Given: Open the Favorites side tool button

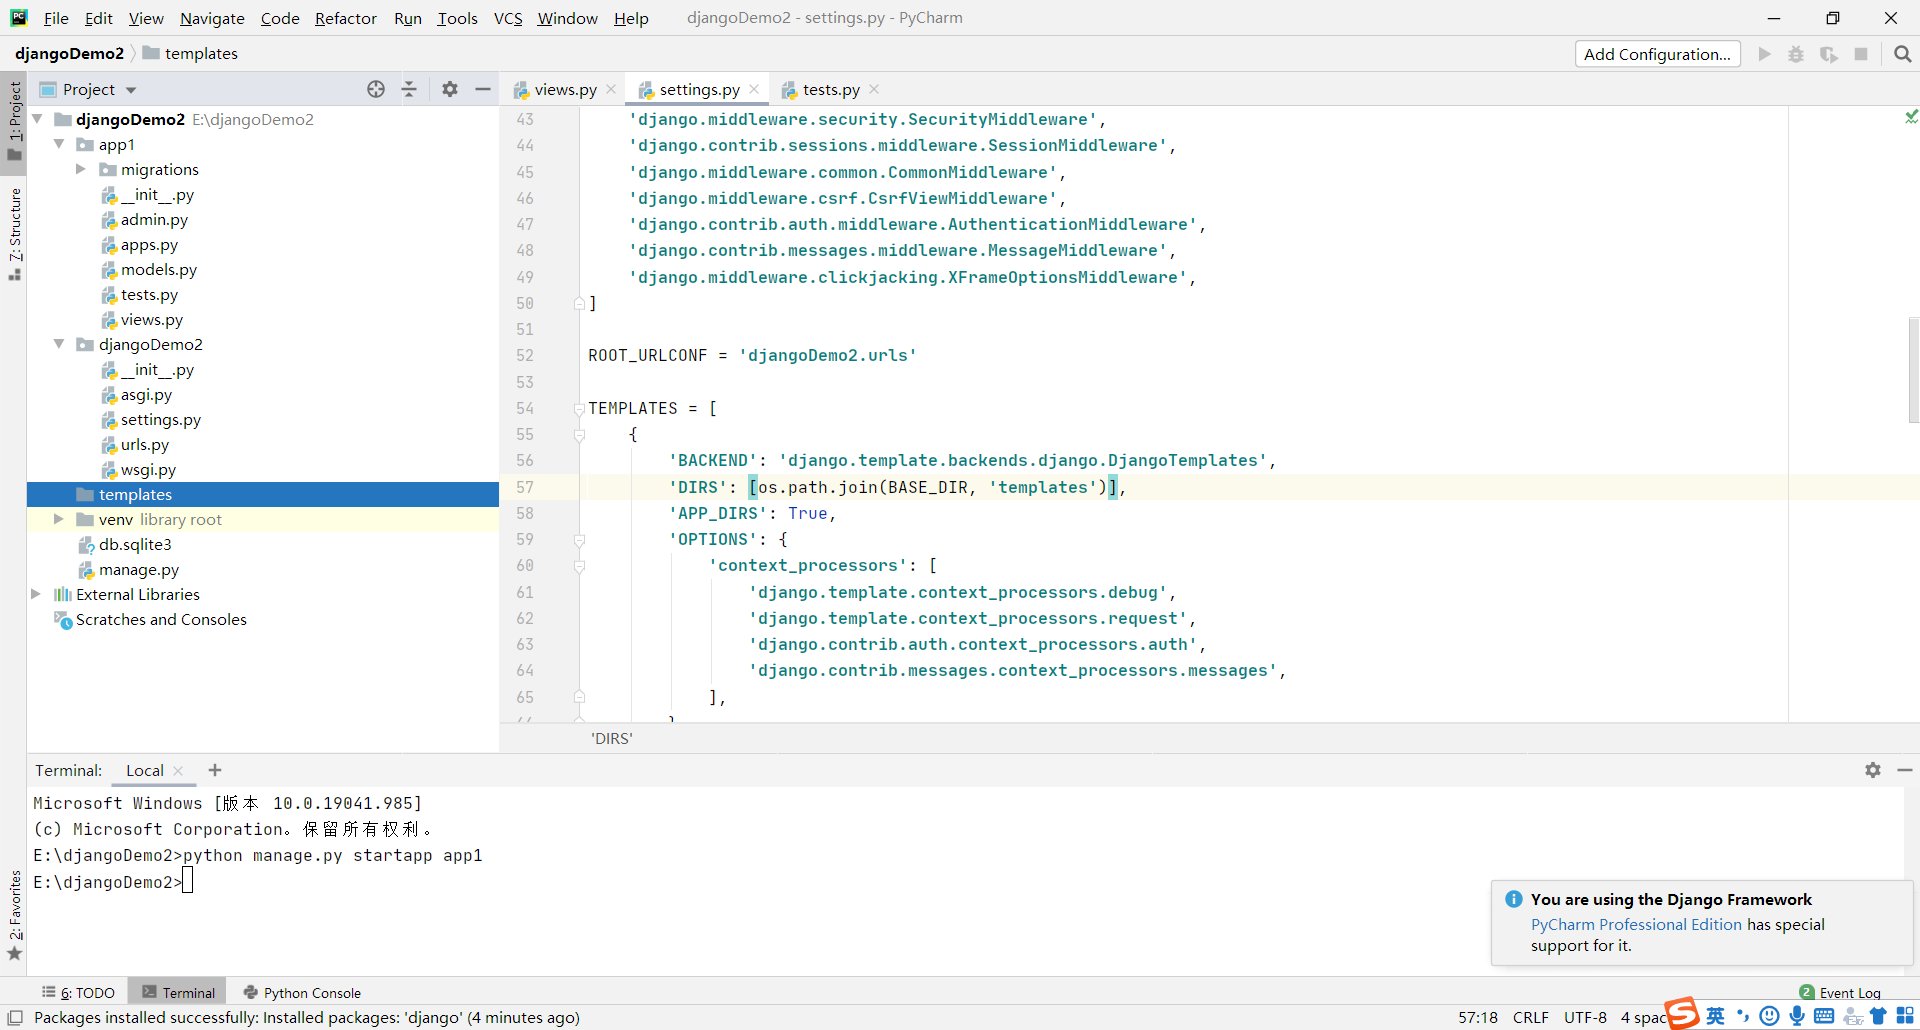Looking at the screenshot, I should 14,915.
